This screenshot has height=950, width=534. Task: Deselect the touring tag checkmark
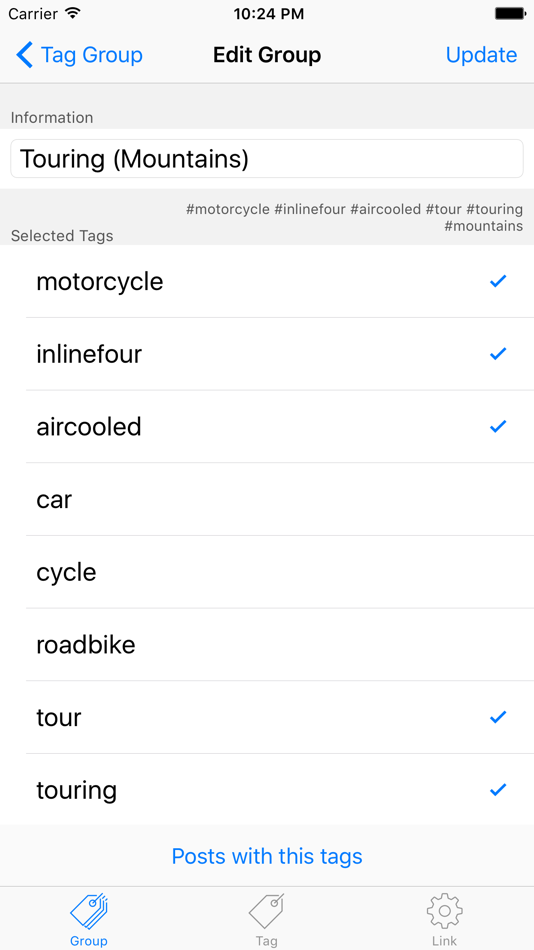pos(498,790)
